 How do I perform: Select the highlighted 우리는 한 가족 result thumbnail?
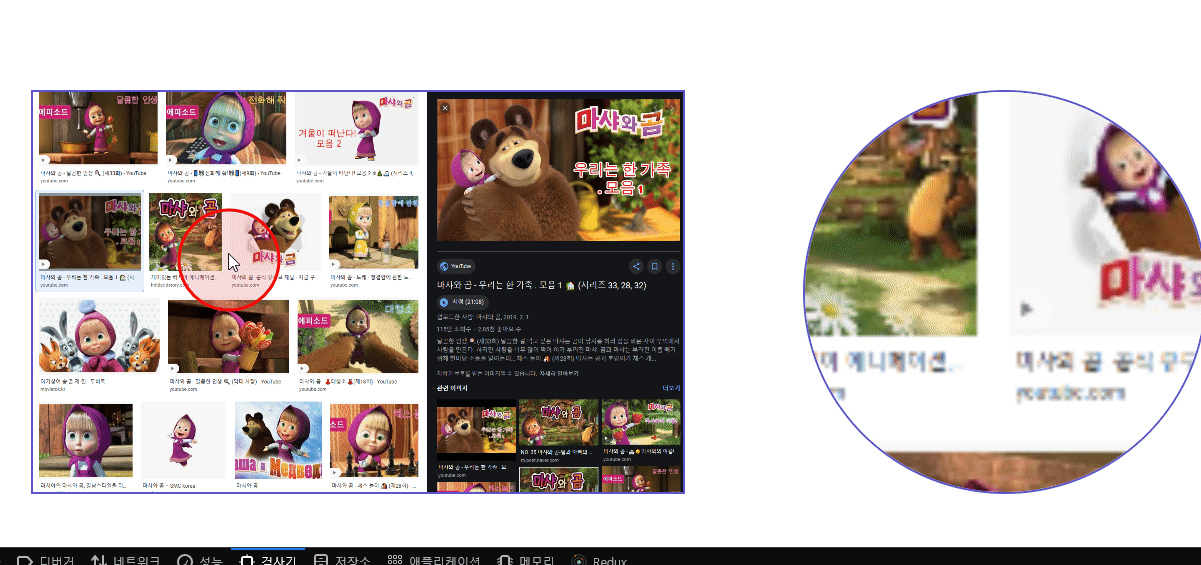coord(90,232)
